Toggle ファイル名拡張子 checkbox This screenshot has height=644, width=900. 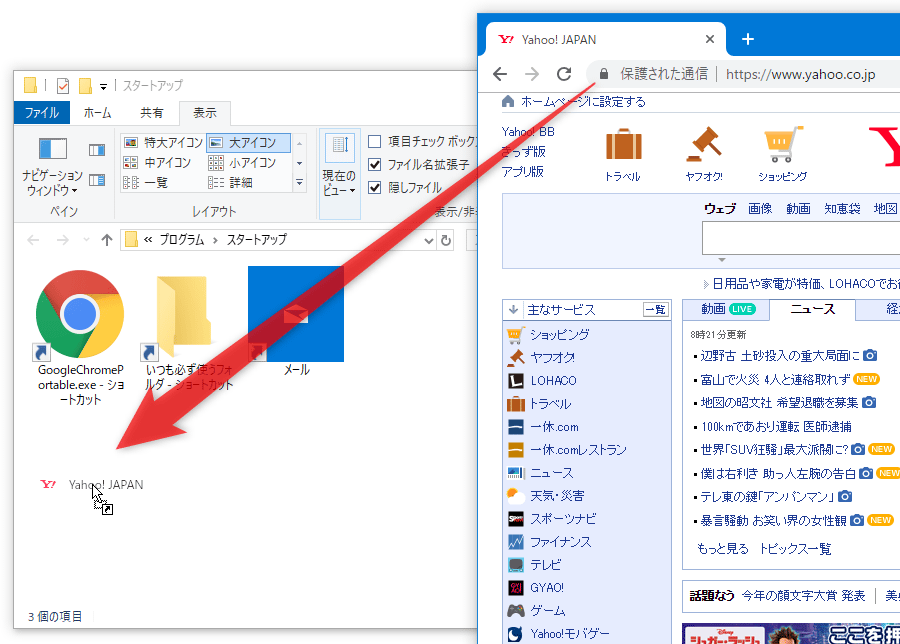tap(374, 165)
